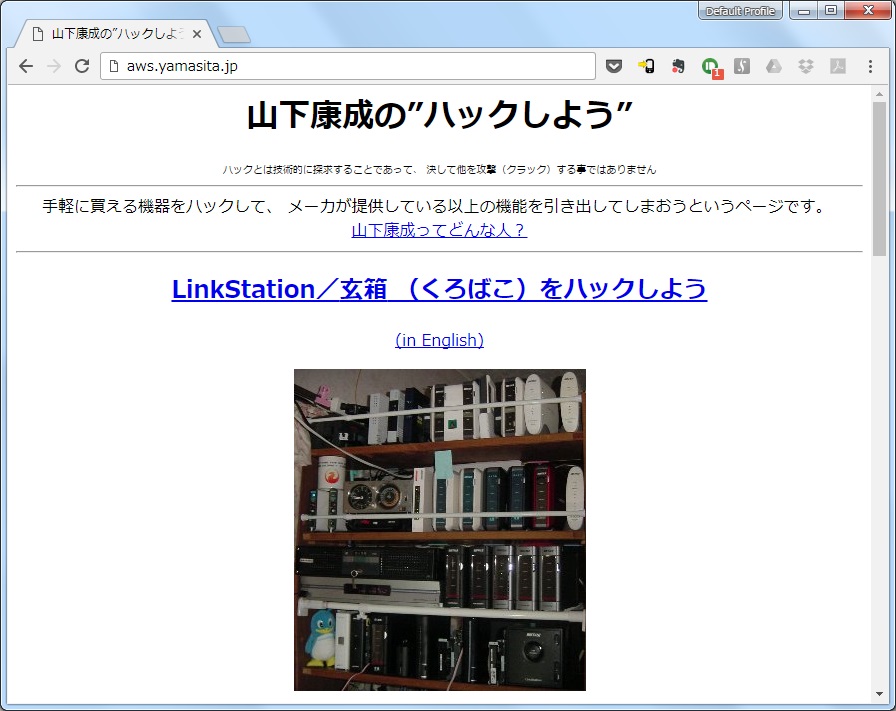Click the gray S-shaped extension icon
The image size is (896, 711).
coord(742,66)
